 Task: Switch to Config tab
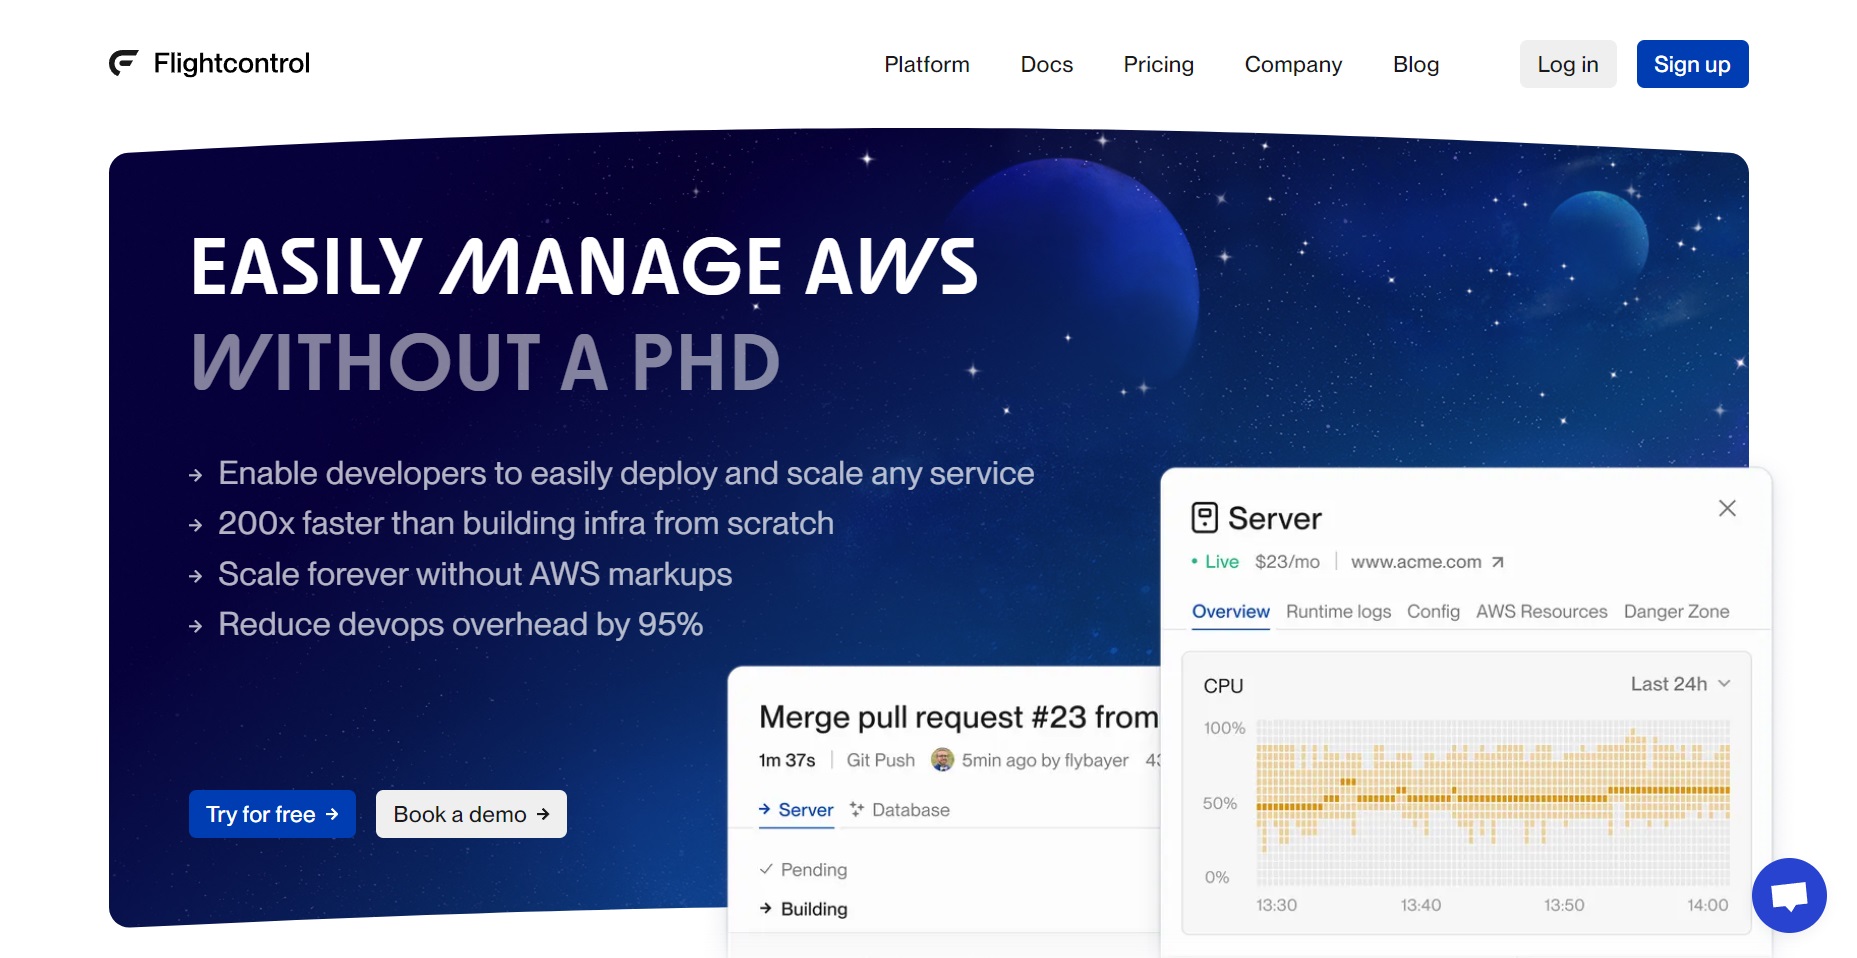[x=1433, y=611]
